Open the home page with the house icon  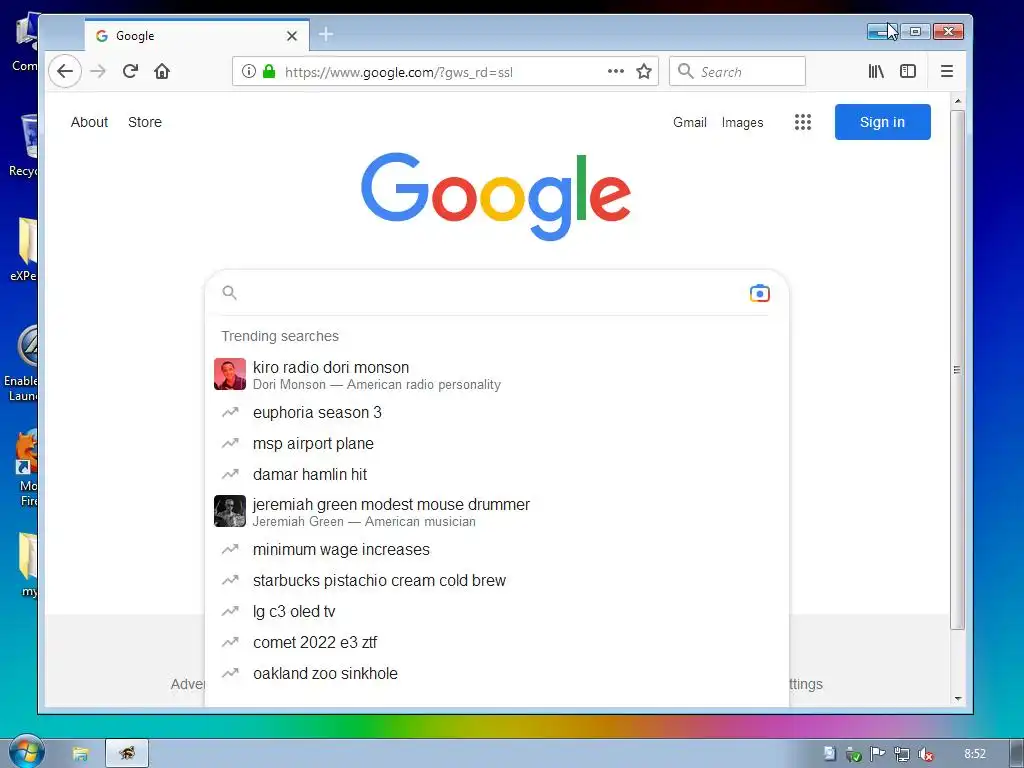coord(162,71)
